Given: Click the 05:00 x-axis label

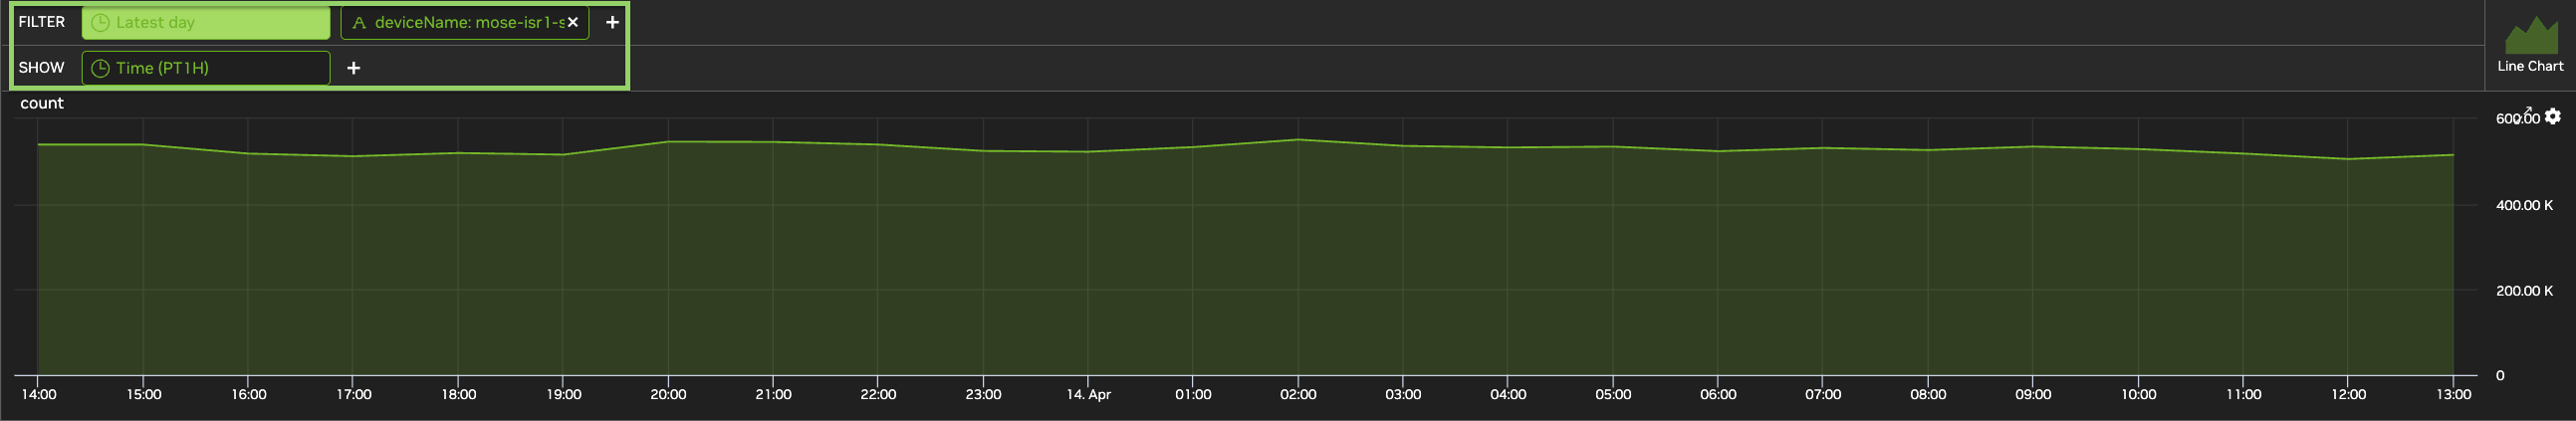Looking at the screenshot, I should coord(1613,394).
